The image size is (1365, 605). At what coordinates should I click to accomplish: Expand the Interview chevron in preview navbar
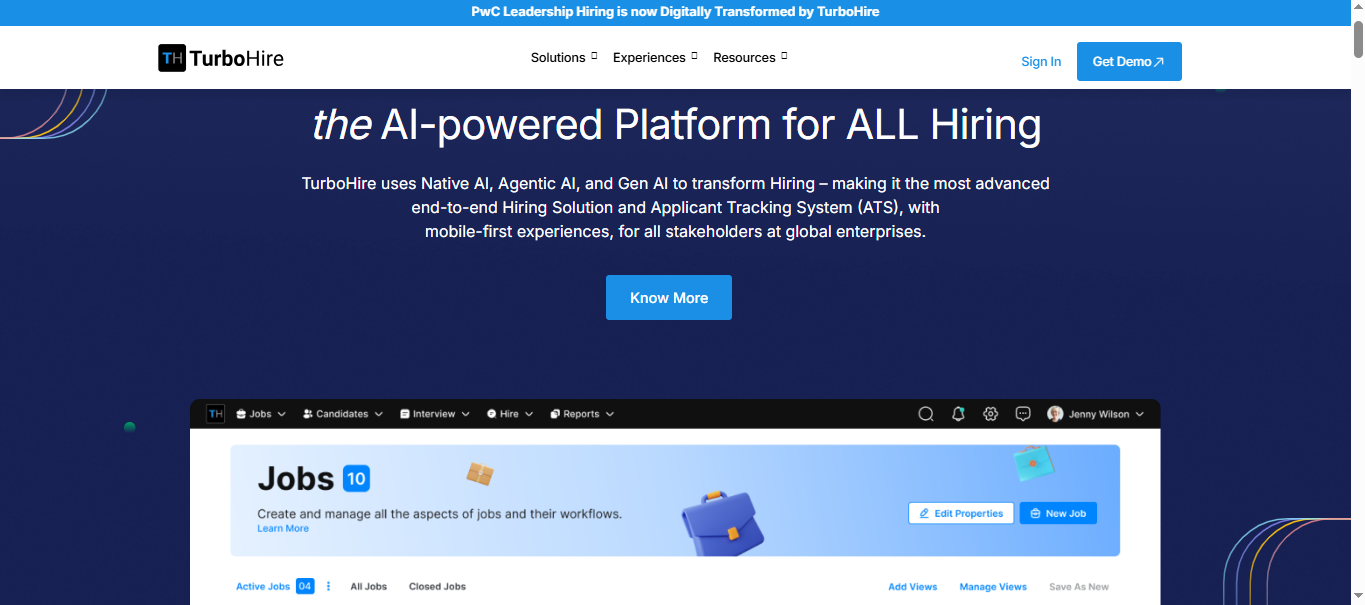(465, 414)
